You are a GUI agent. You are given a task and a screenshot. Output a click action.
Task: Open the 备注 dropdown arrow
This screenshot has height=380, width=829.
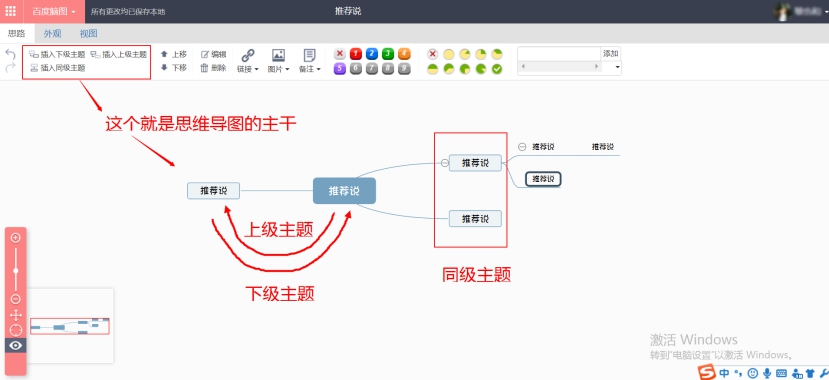[319, 69]
